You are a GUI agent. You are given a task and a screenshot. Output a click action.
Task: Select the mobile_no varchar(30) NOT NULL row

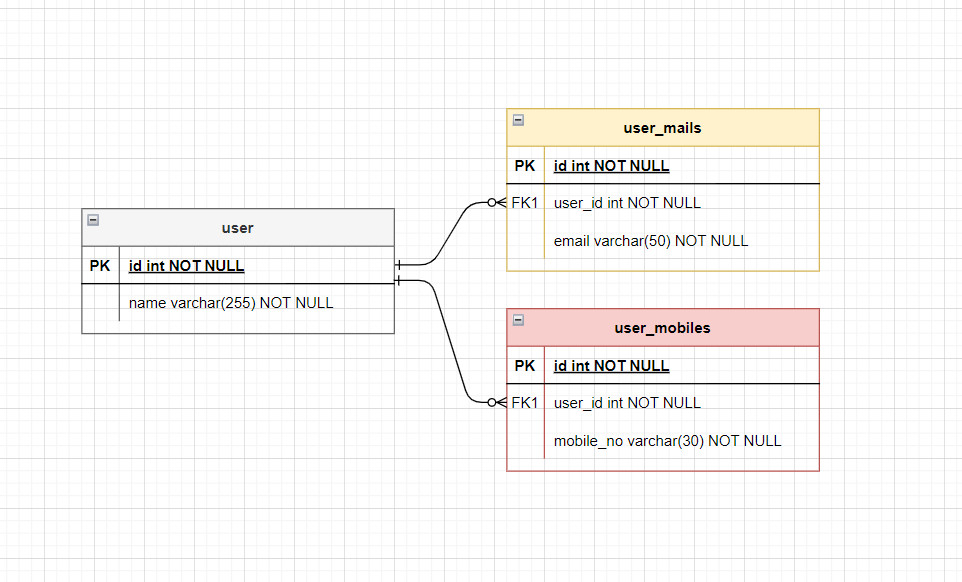tap(668, 441)
